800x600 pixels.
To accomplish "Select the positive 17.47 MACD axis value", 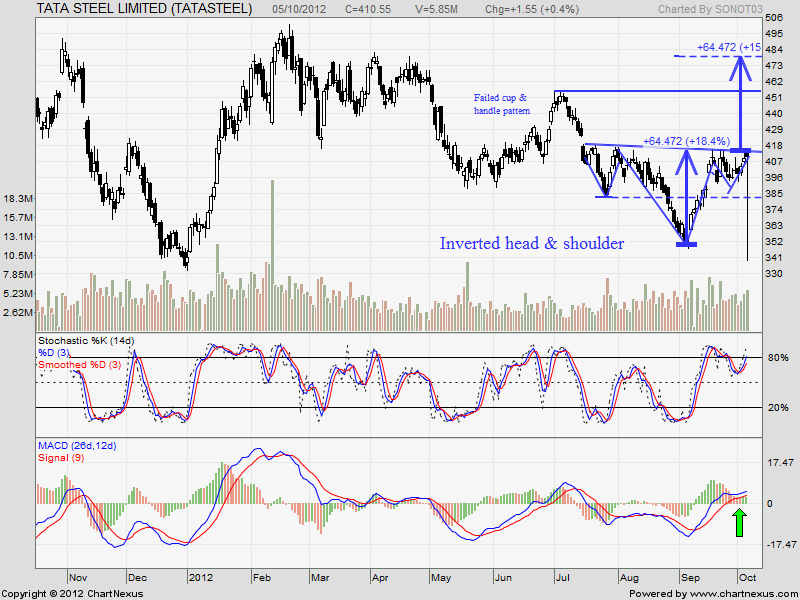I will [781, 463].
